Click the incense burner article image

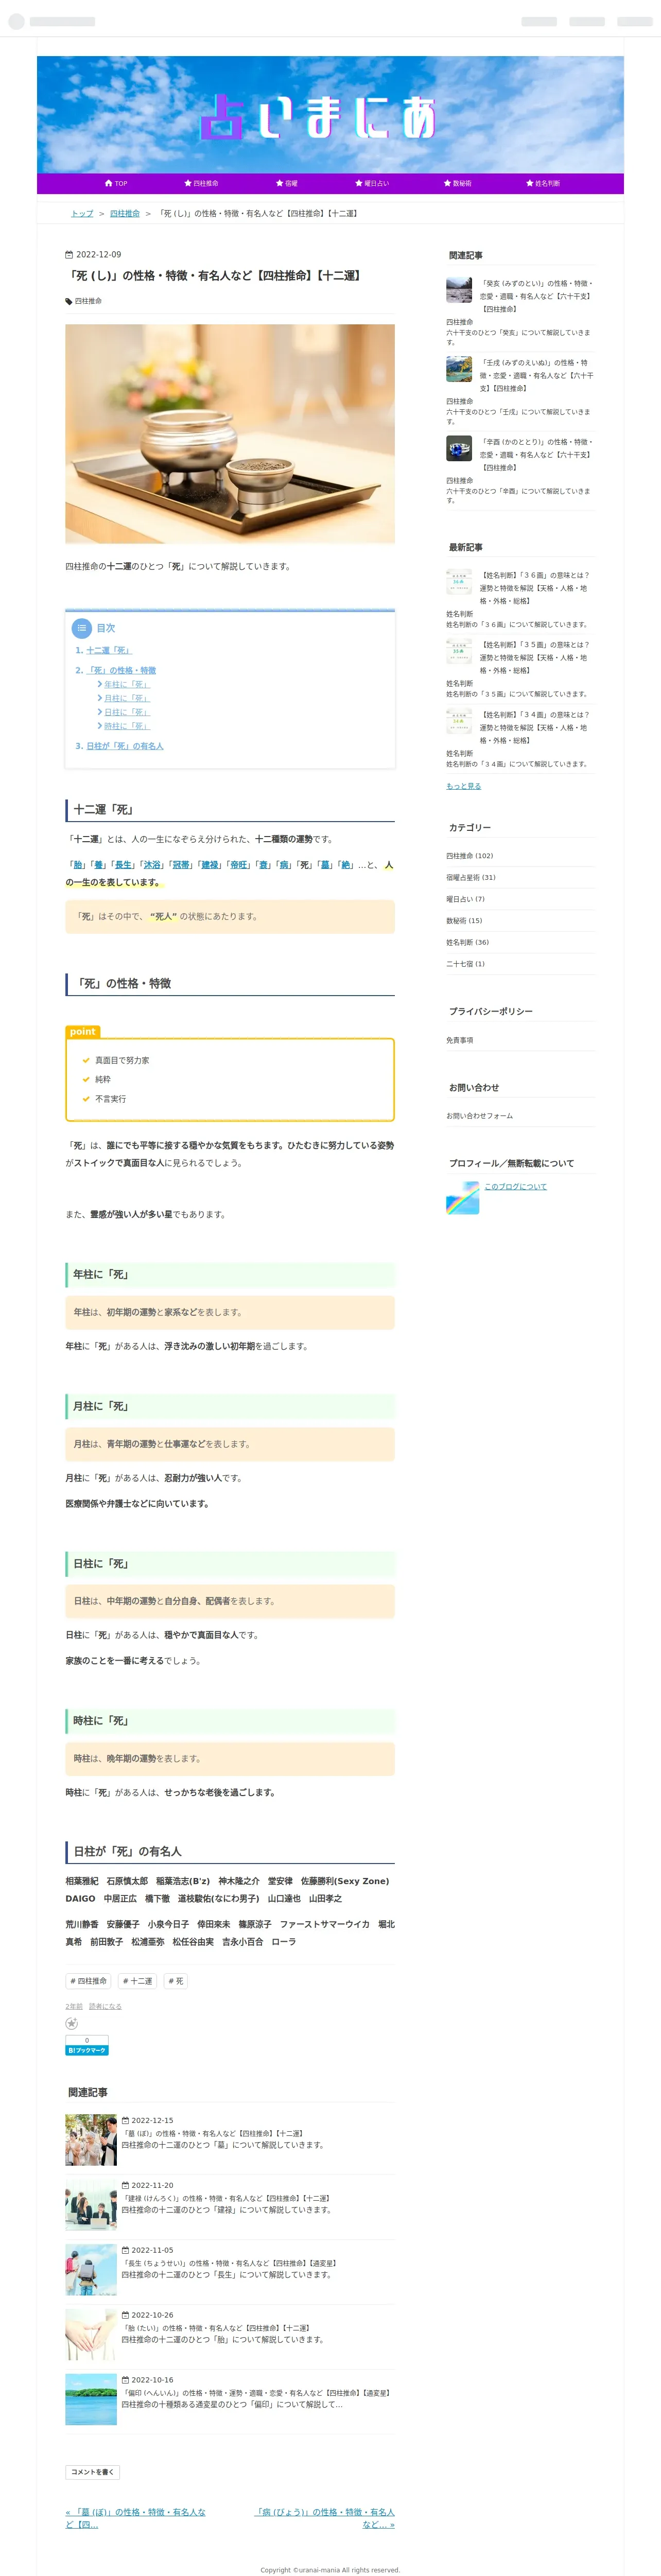230,434
